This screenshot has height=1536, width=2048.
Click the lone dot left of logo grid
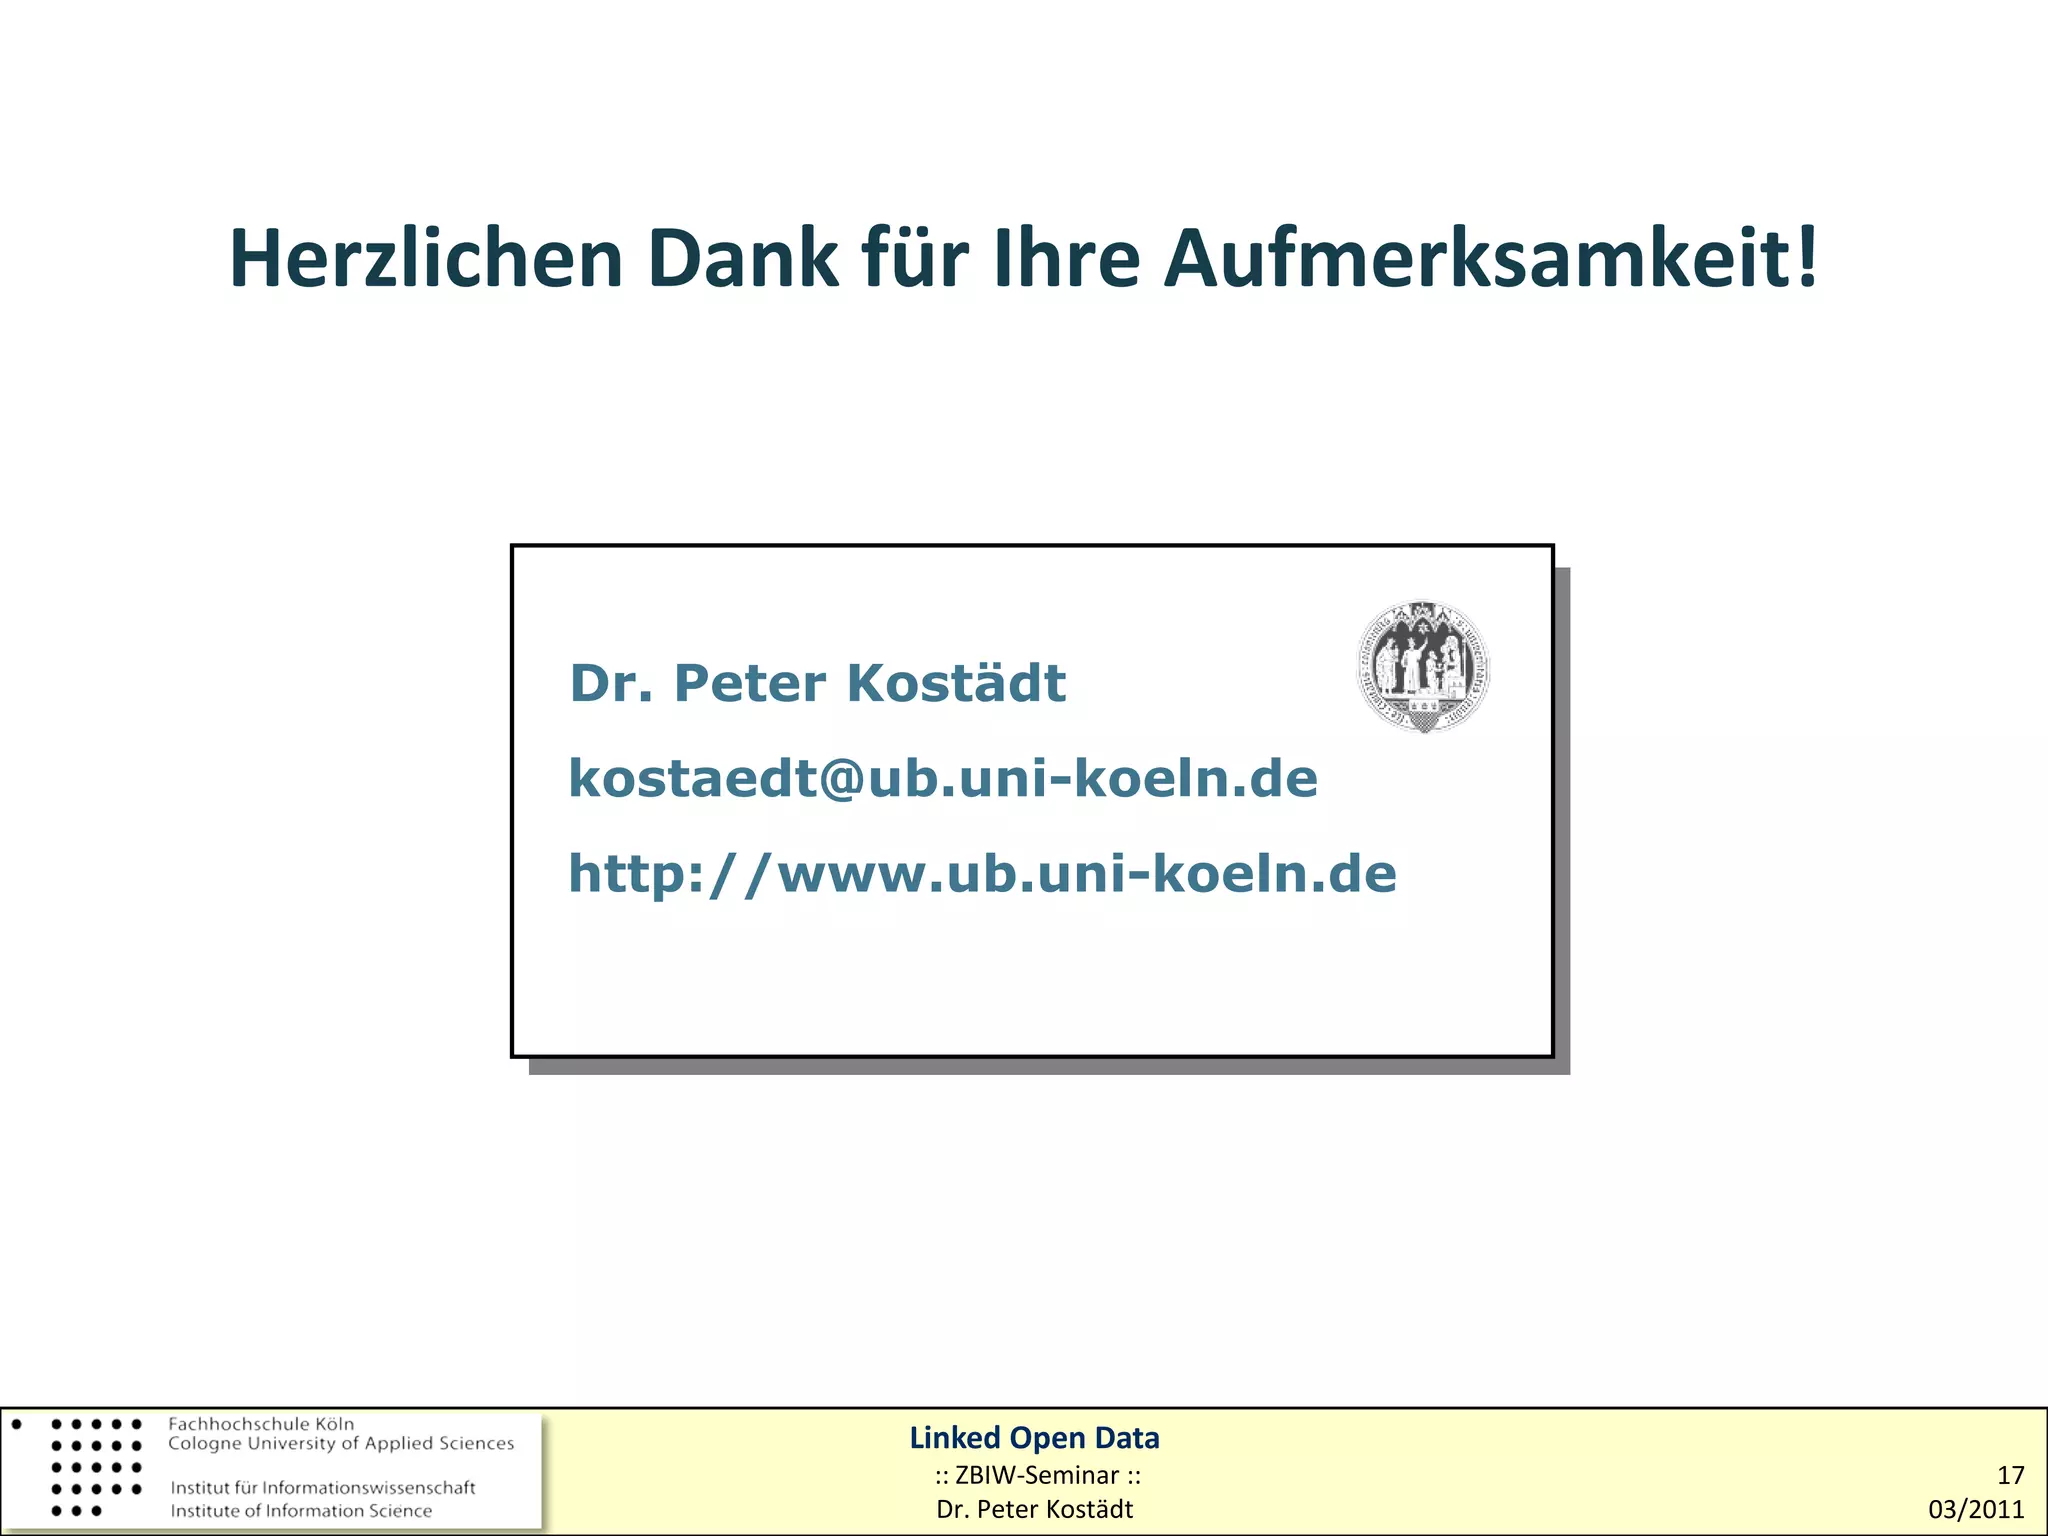(17, 1423)
